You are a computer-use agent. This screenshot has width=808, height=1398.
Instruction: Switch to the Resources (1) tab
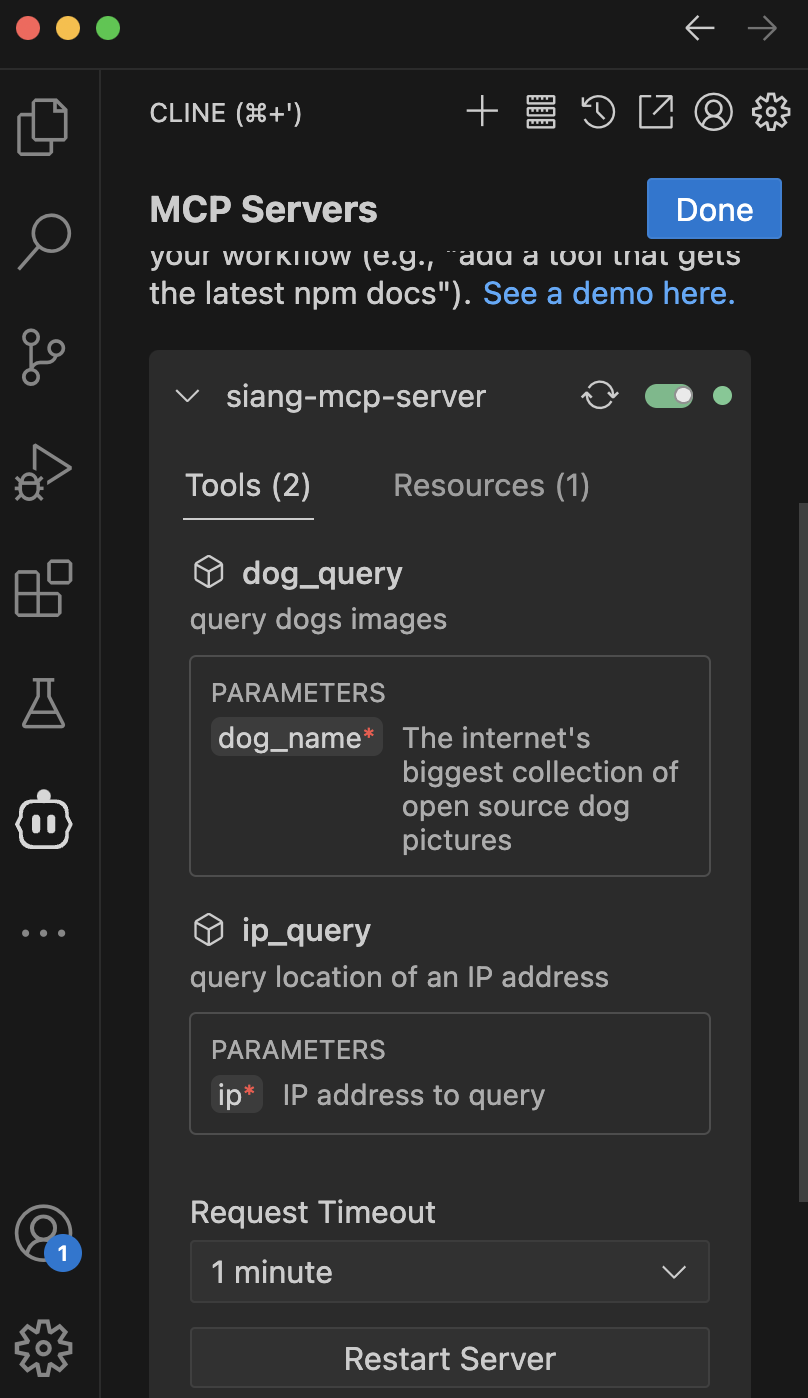491,486
